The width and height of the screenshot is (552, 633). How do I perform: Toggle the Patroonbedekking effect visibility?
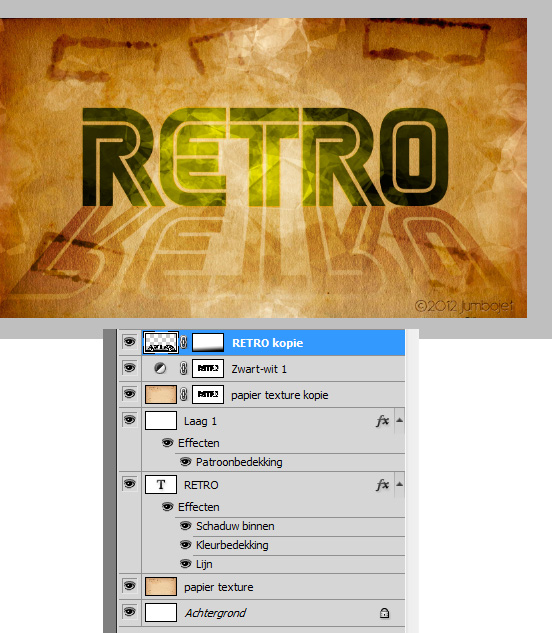(185, 462)
